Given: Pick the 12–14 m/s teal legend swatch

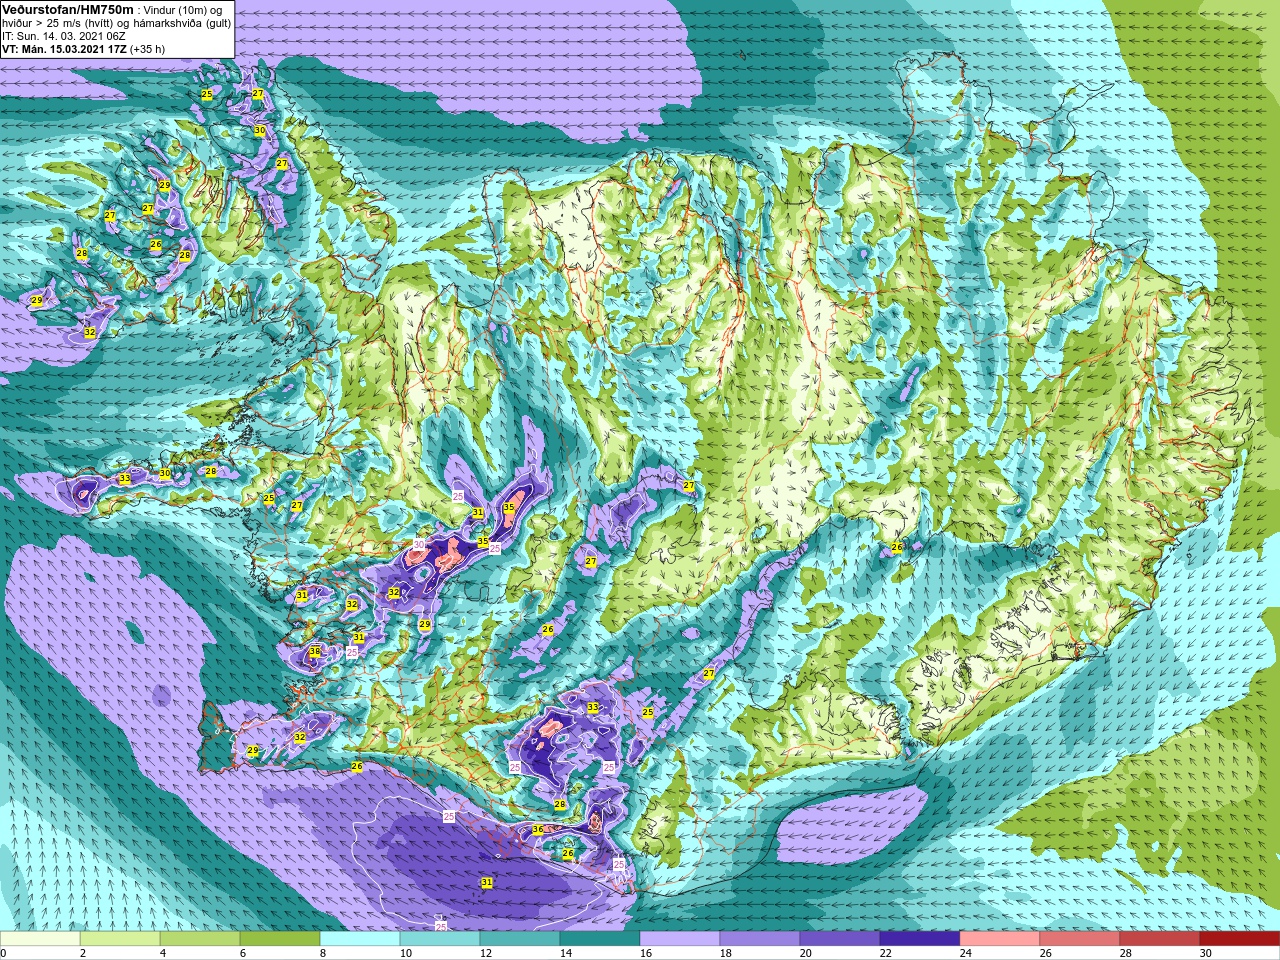Looking at the screenshot, I should [520, 939].
